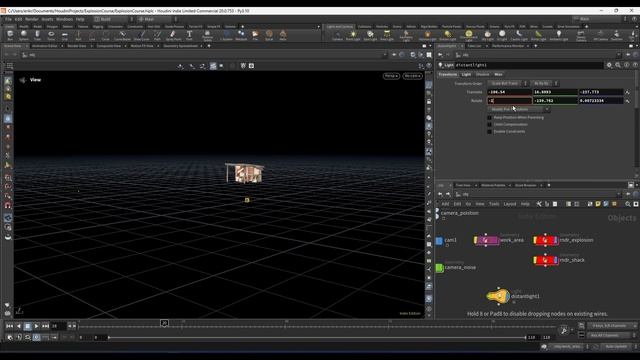Image resolution: width=640 pixels, height=360 pixels.
Task: Enable Keep Position When Parenting checkbox
Action: coord(489,118)
